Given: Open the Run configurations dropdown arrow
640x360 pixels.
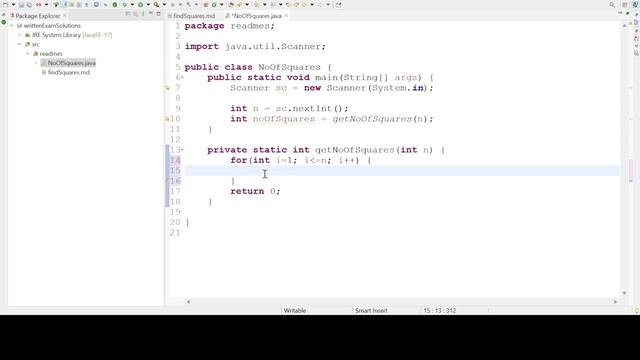Looking at the screenshot, I should pos(148,5).
